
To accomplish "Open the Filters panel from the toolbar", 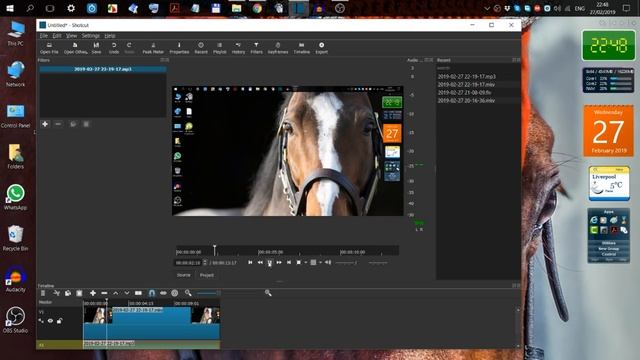I will click(x=256, y=48).
